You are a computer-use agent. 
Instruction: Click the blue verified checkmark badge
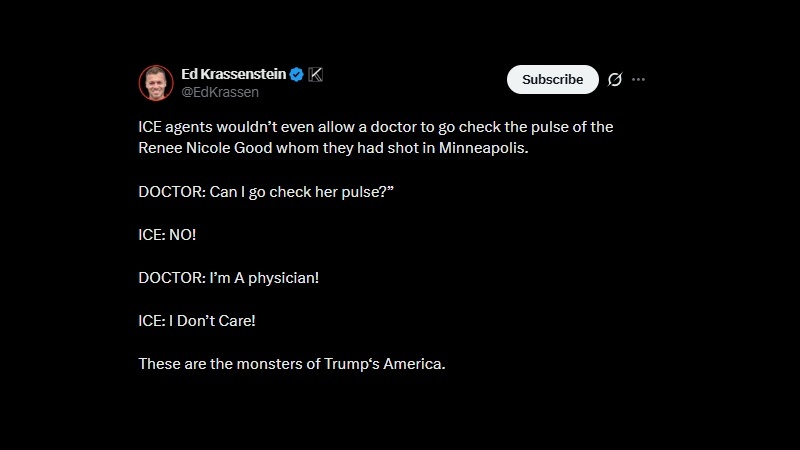(297, 74)
